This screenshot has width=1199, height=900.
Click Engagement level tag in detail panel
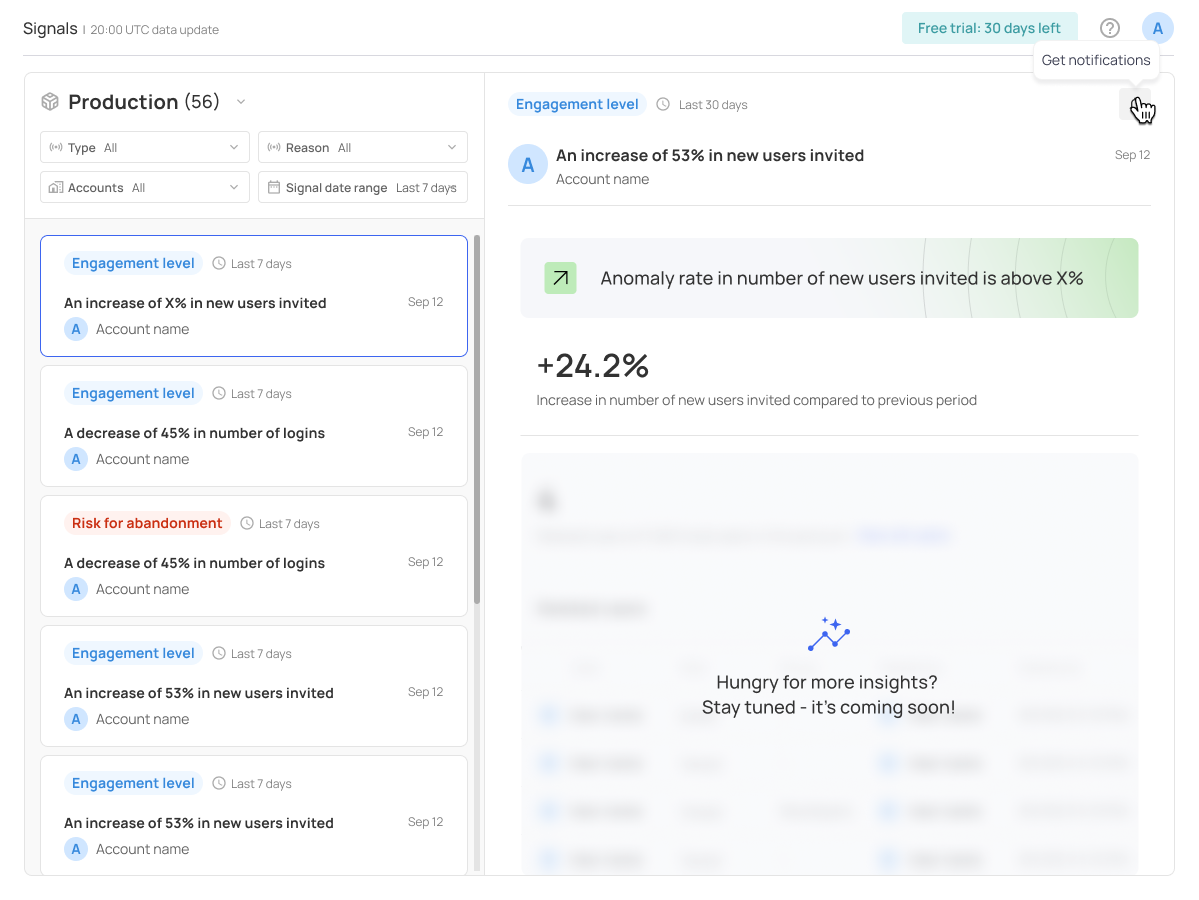point(577,104)
